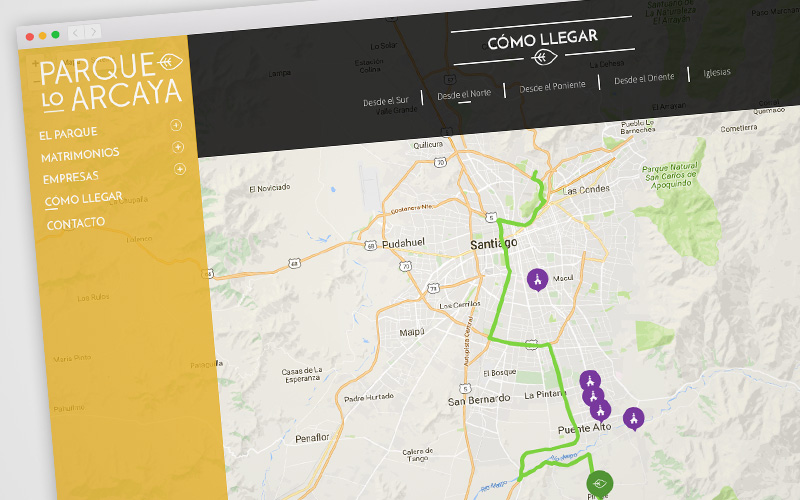The height and width of the screenshot is (500, 800).
Task: Expand the Empresas submenu plus icon
Action: (180, 169)
